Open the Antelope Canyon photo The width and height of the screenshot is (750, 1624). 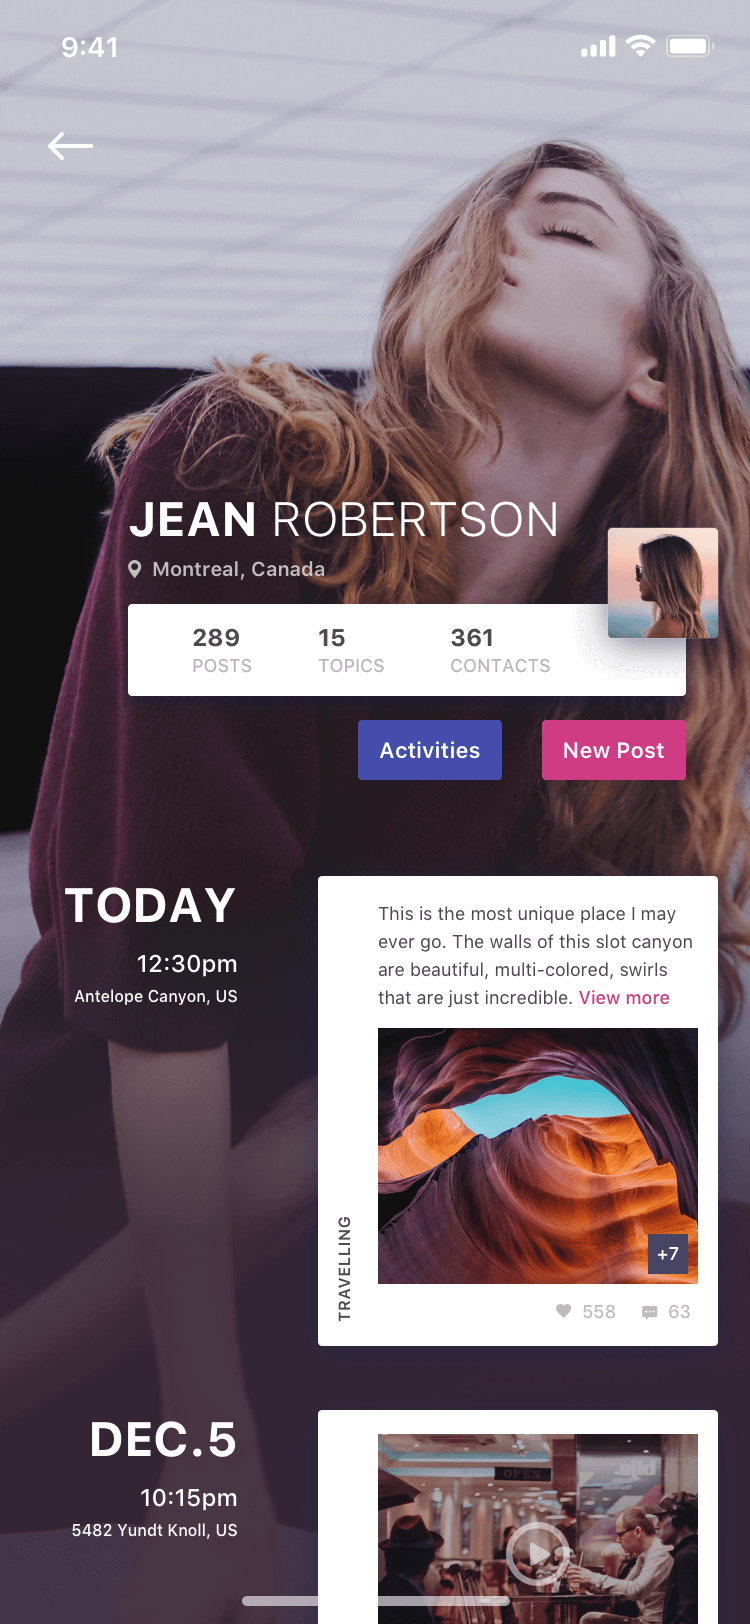(x=538, y=1156)
